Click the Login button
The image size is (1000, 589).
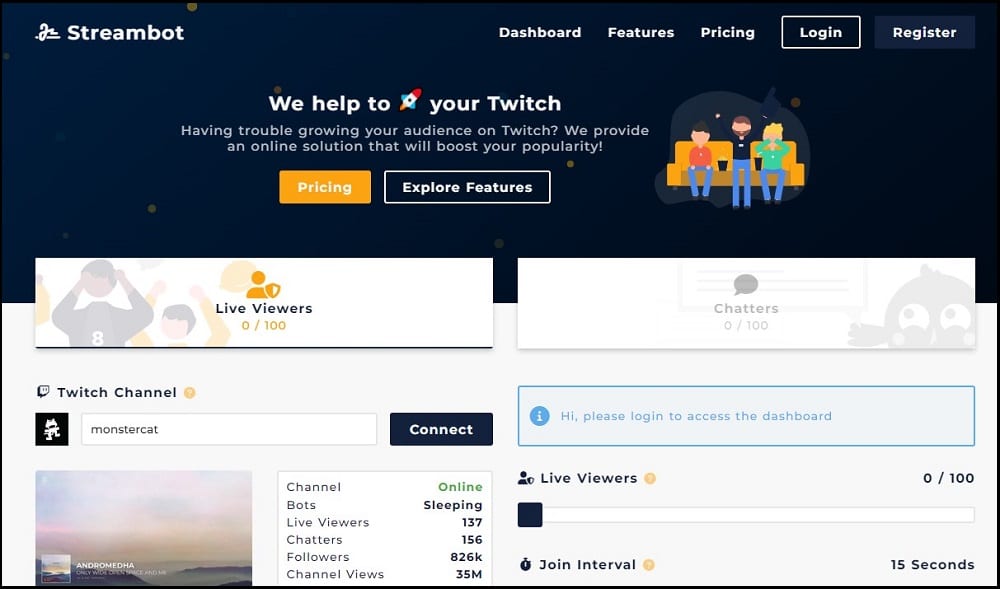coord(820,31)
